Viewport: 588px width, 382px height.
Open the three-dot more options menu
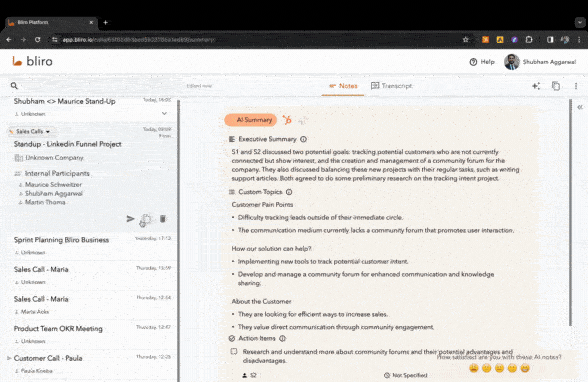pos(576,86)
